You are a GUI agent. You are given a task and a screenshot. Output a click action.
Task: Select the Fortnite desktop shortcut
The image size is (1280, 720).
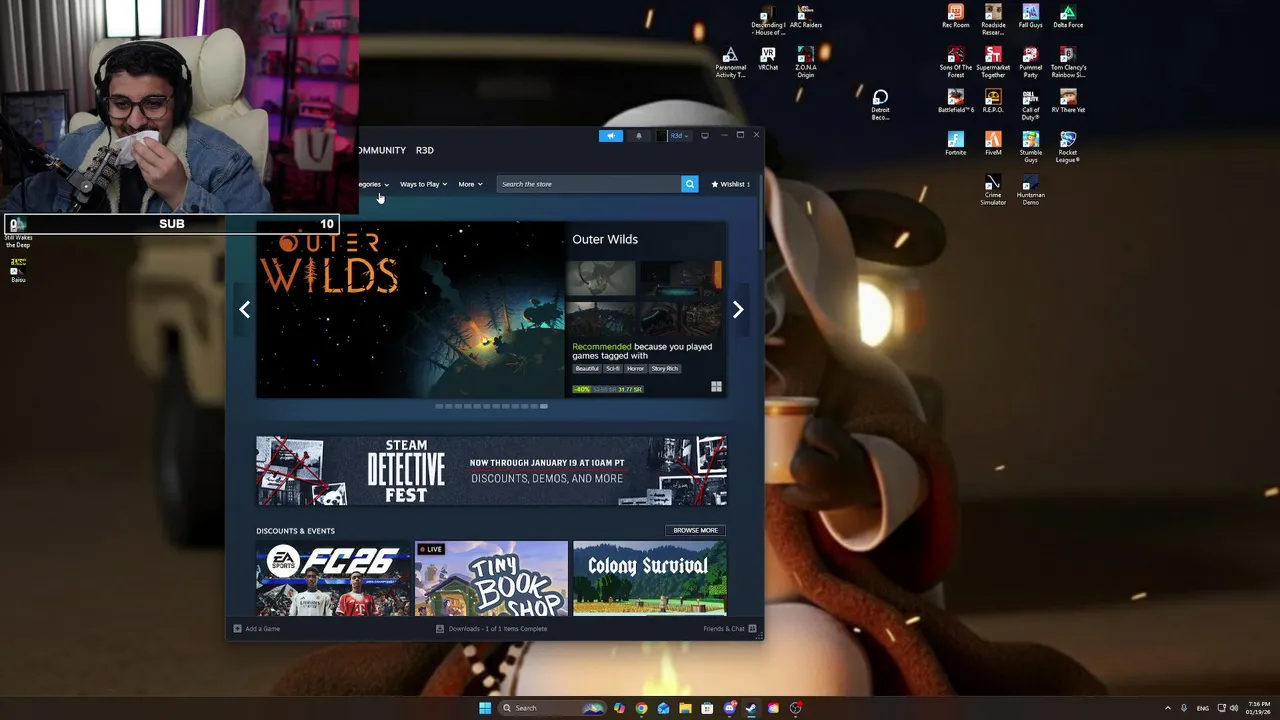point(956,143)
